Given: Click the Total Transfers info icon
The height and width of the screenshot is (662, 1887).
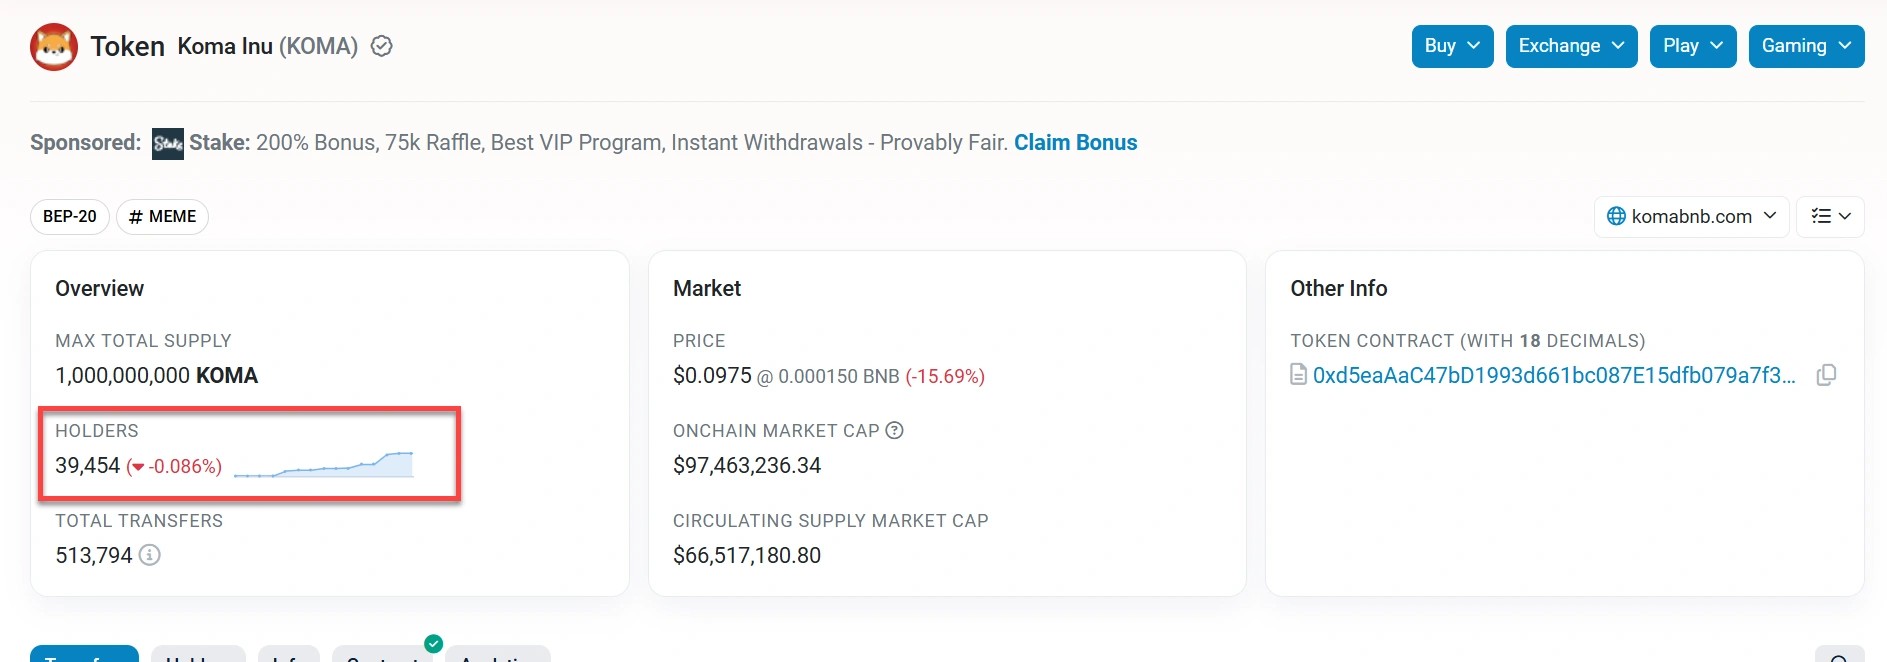Looking at the screenshot, I should pyautogui.click(x=149, y=555).
